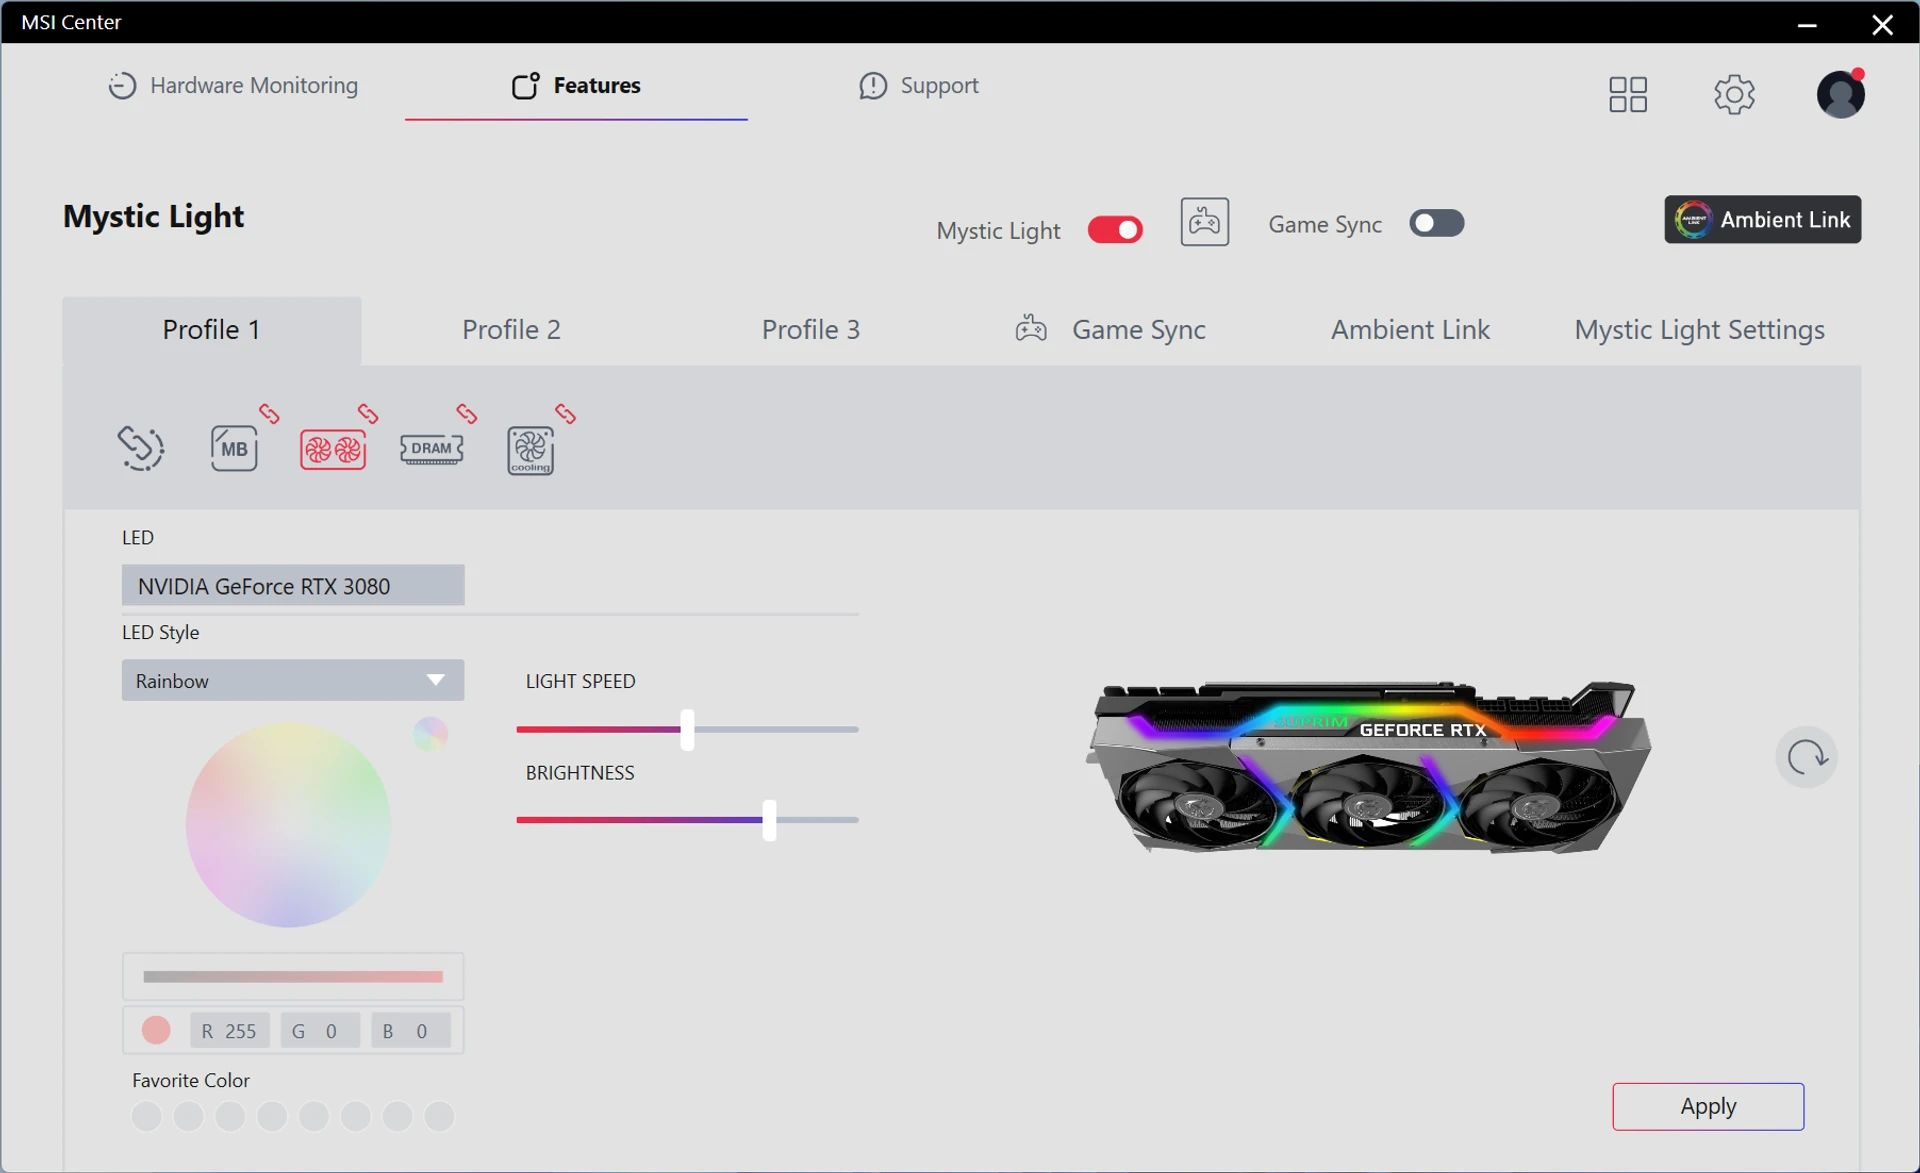Viewport: 1920px width, 1173px height.
Task: Expand the LED Style dropdown arrow
Action: pos(435,680)
